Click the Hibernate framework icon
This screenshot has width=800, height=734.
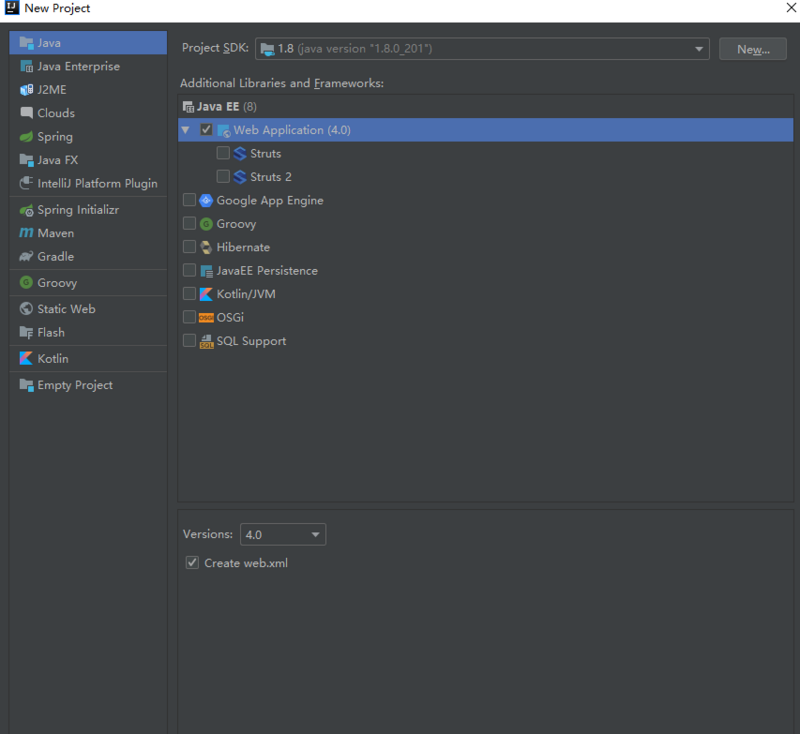pyautogui.click(x=206, y=247)
